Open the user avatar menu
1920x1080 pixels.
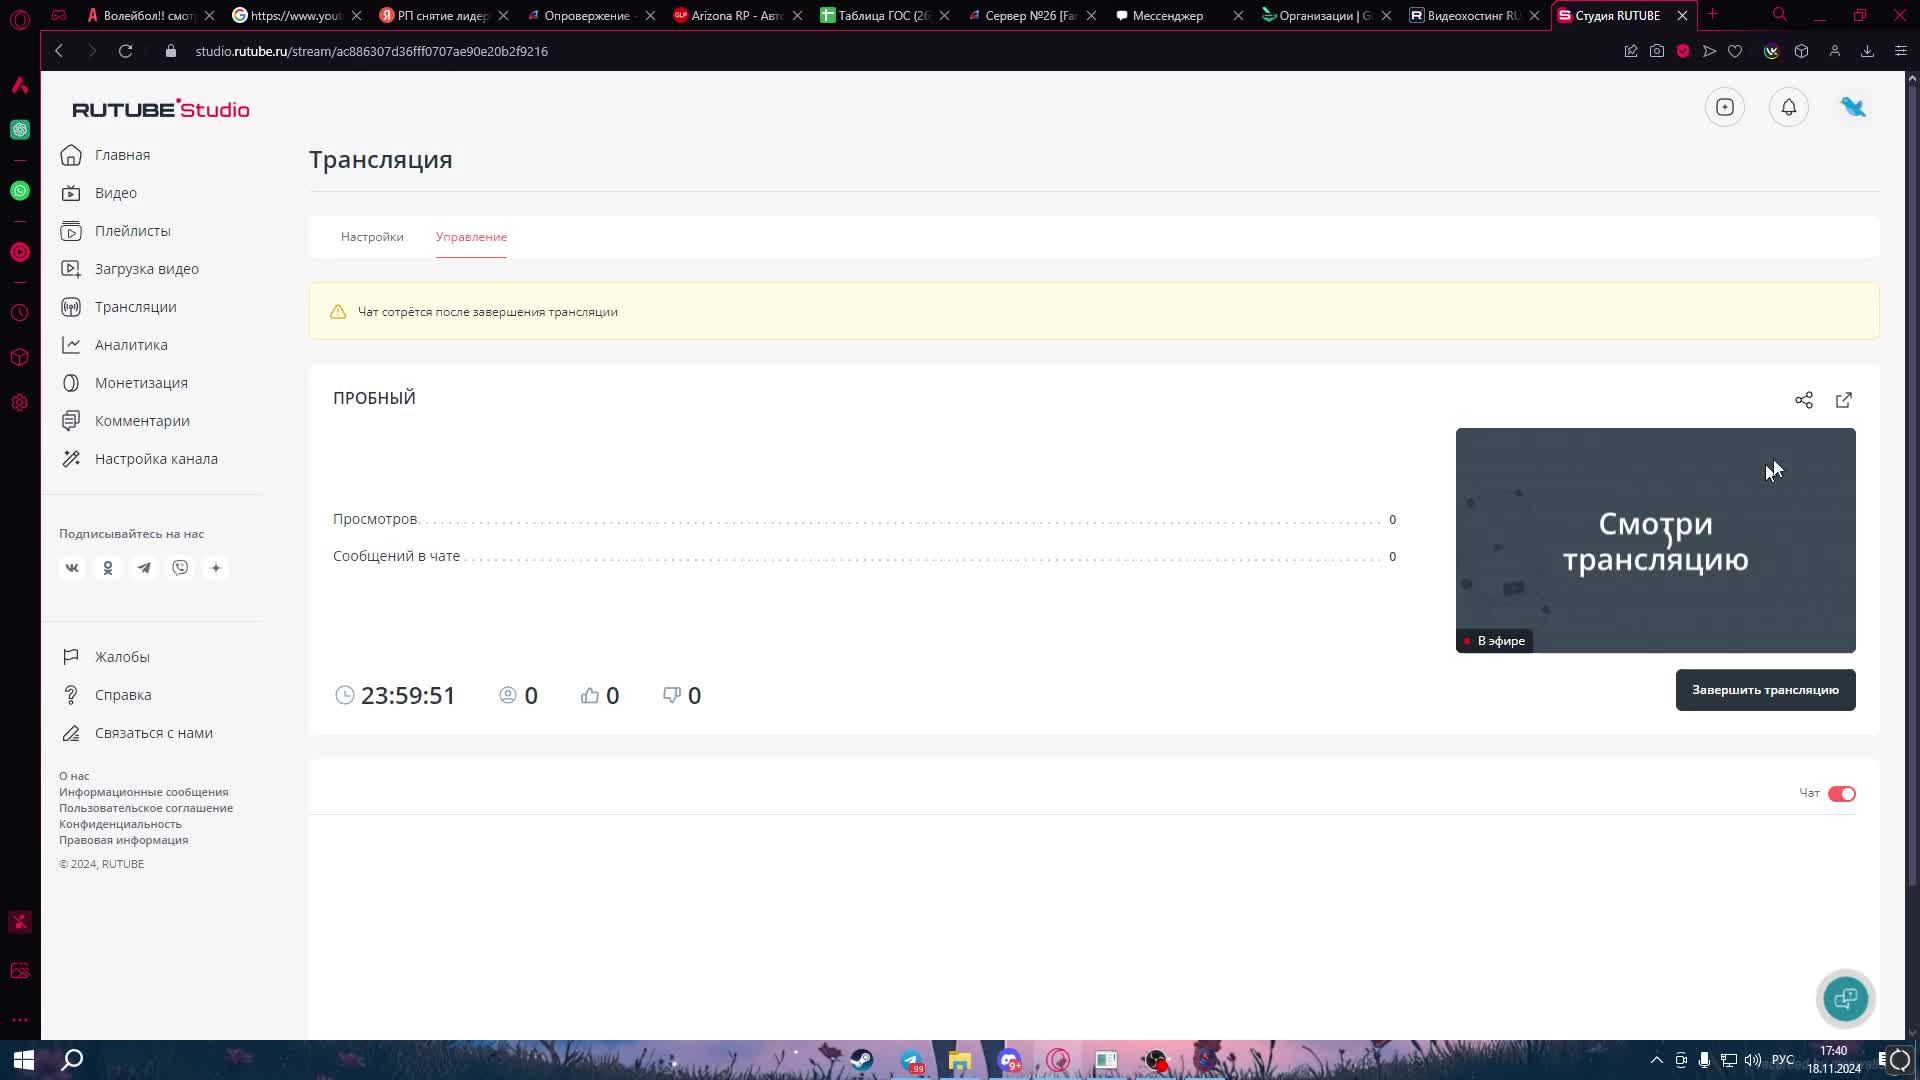(1853, 107)
